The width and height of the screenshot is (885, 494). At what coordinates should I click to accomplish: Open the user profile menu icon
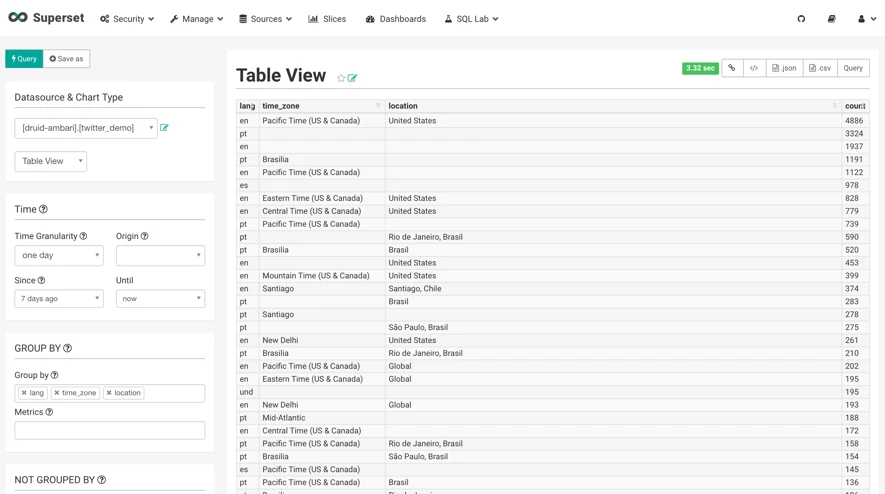coord(866,19)
